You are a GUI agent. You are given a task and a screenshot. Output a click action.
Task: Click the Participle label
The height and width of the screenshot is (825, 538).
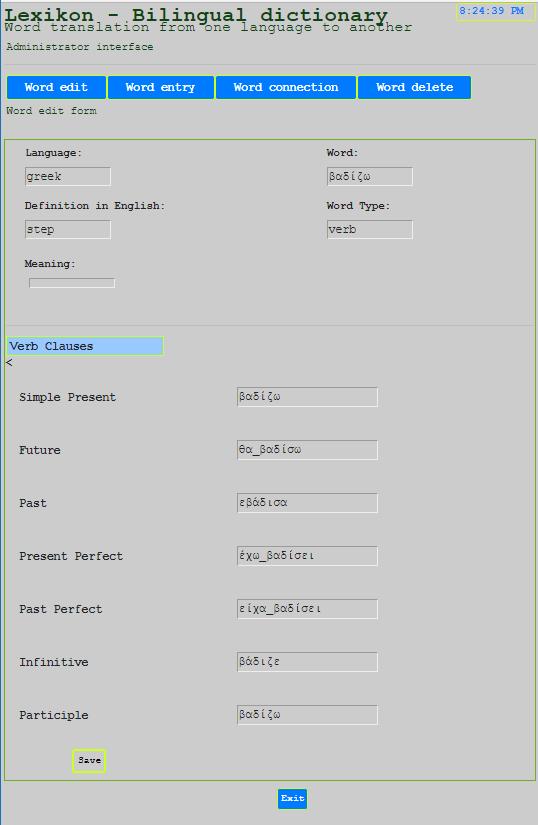pyautogui.click(x=54, y=716)
